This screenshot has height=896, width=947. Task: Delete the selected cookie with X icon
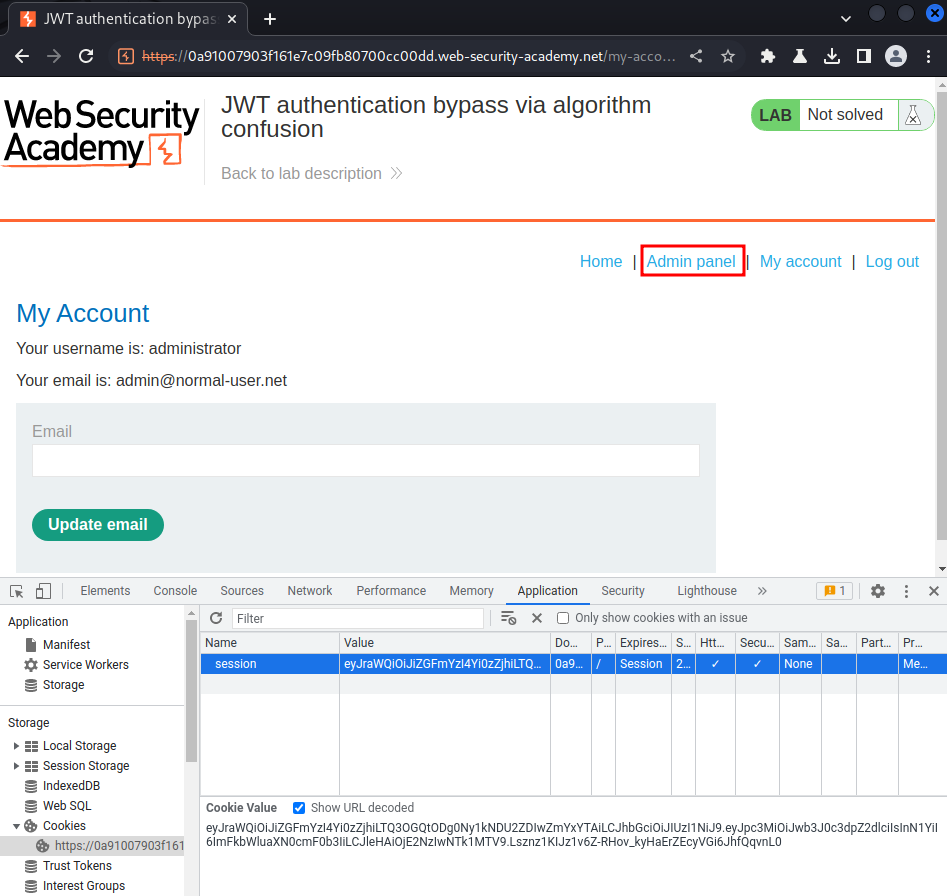pyautogui.click(x=537, y=618)
